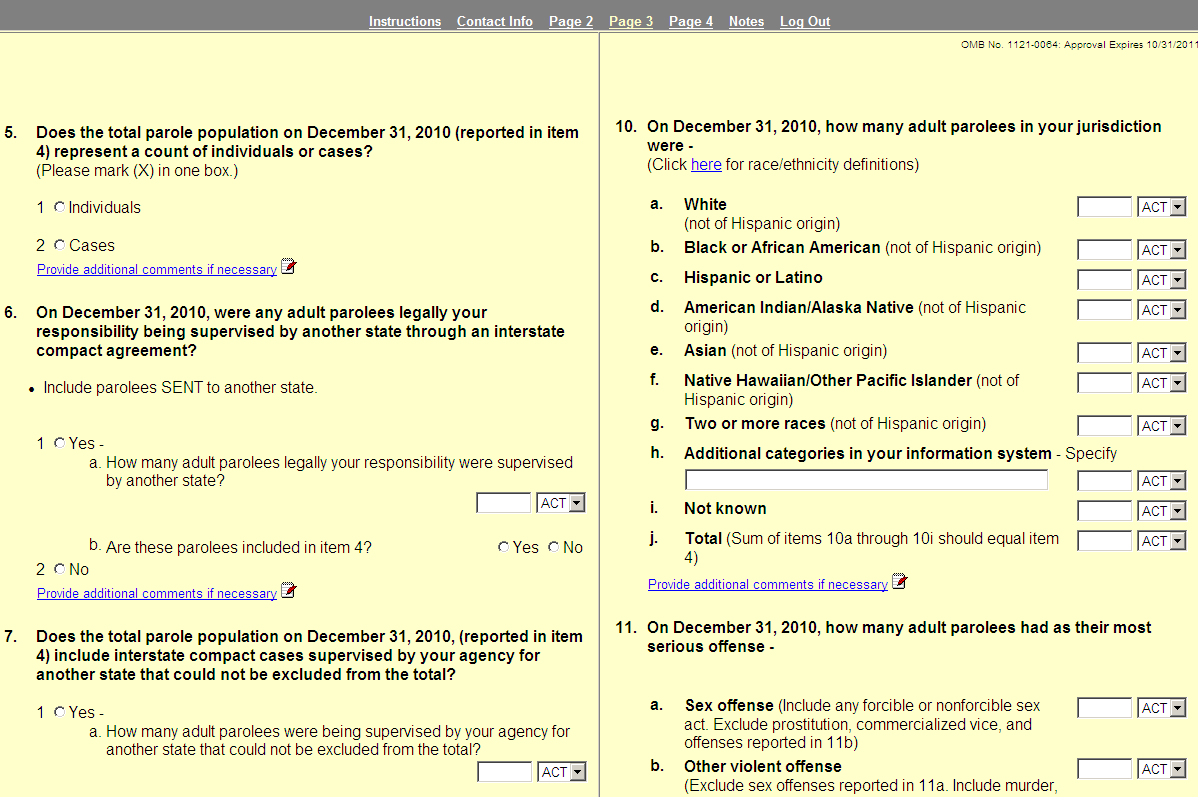The image size is (1198, 797).
Task: Go to Page 2 in top navigation
Action: 570,22
